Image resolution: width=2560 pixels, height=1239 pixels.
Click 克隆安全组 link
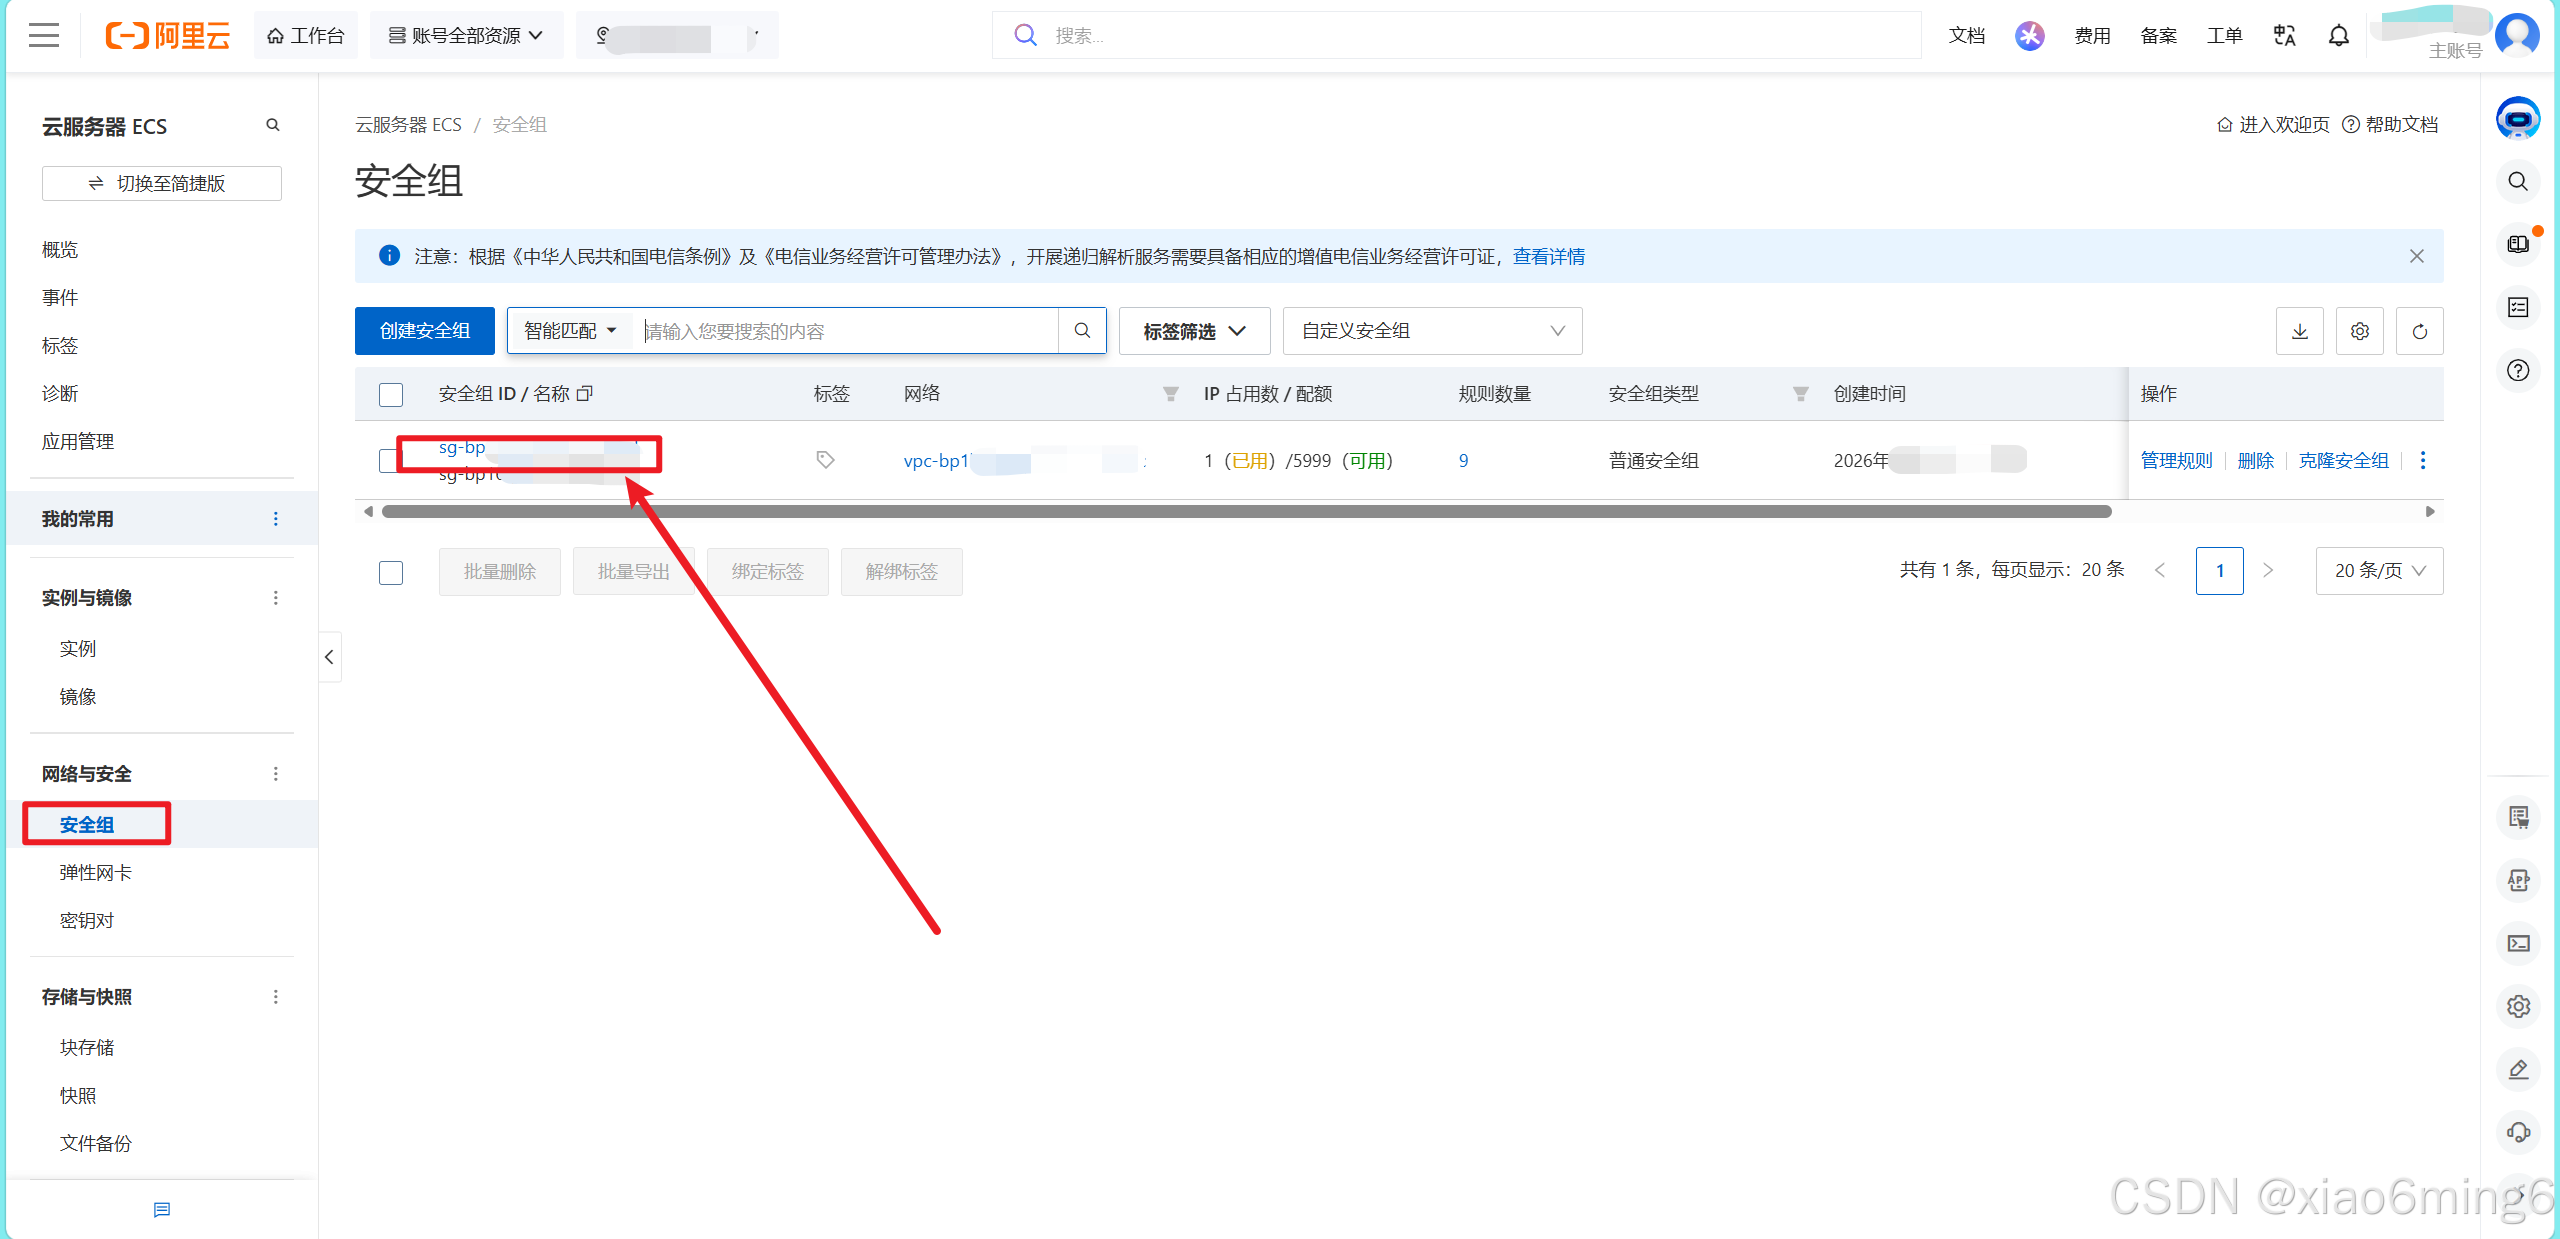2343,461
